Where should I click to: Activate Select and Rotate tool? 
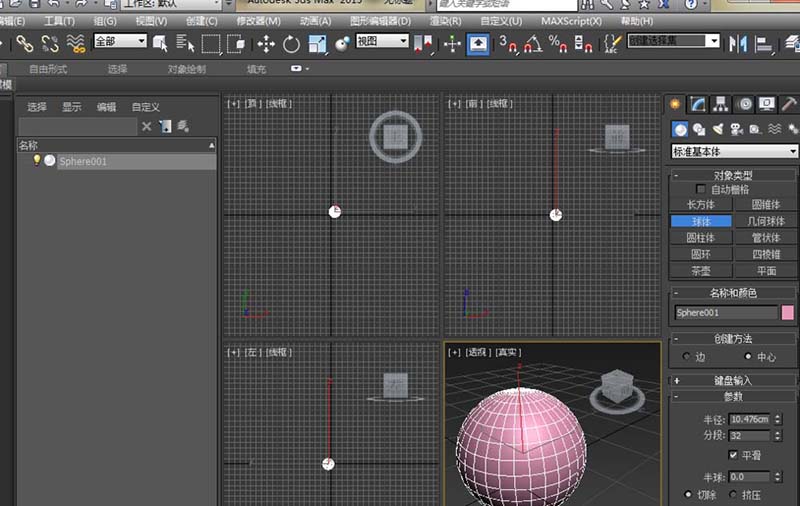coord(291,44)
